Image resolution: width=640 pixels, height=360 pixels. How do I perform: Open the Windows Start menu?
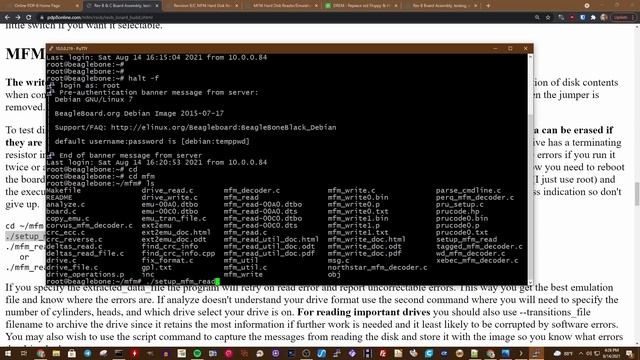[x=8, y=353]
